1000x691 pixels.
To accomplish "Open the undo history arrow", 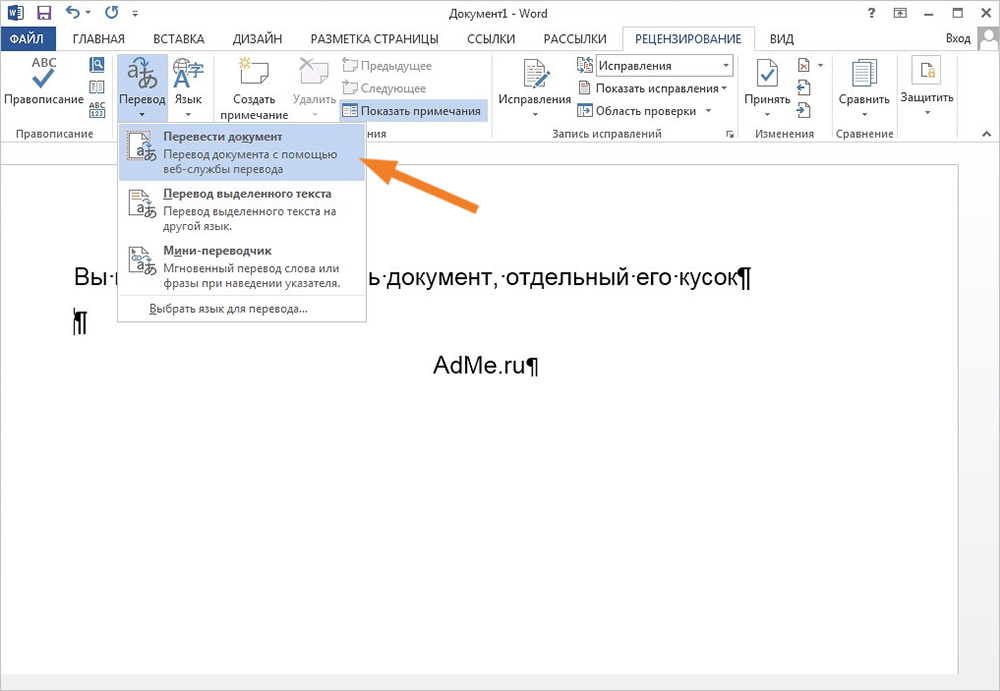I will coord(88,13).
